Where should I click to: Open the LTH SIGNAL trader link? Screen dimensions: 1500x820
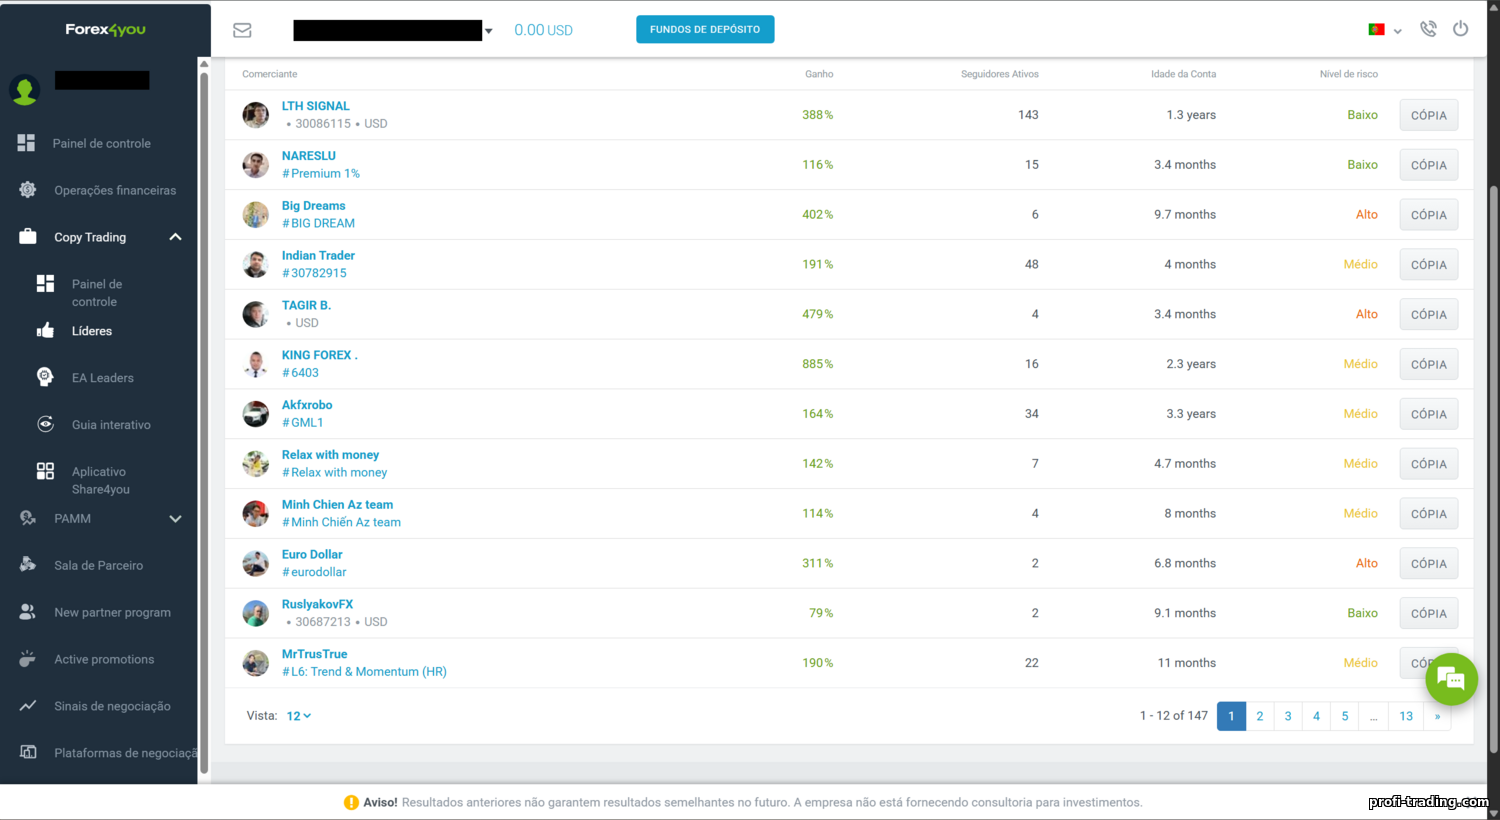coord(315,106)
